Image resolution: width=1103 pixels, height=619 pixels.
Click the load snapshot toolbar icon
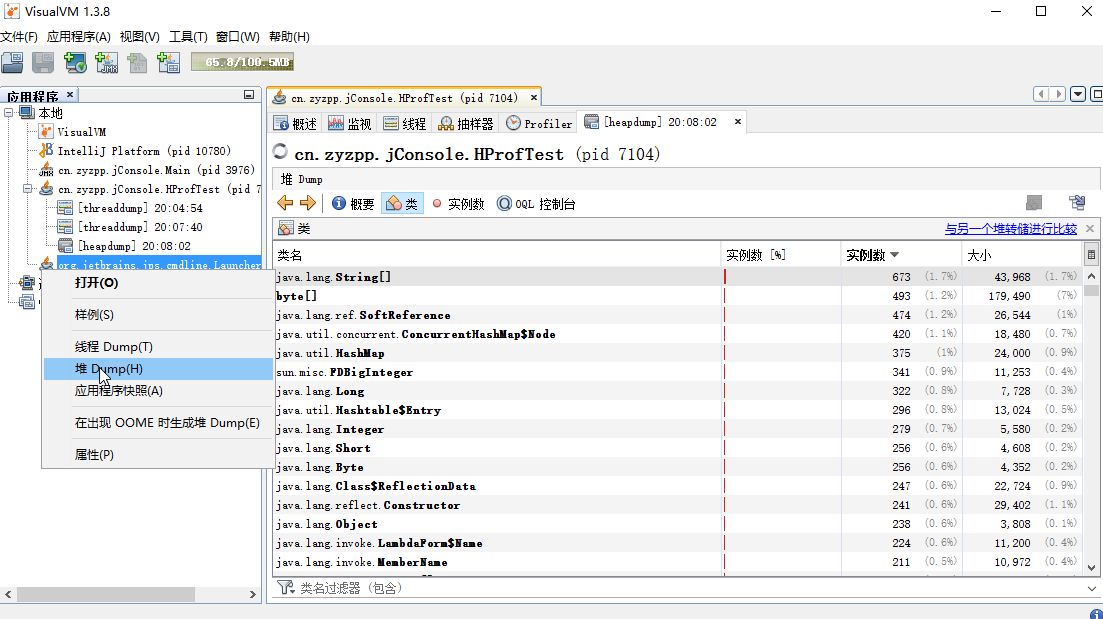click(12, 62)
